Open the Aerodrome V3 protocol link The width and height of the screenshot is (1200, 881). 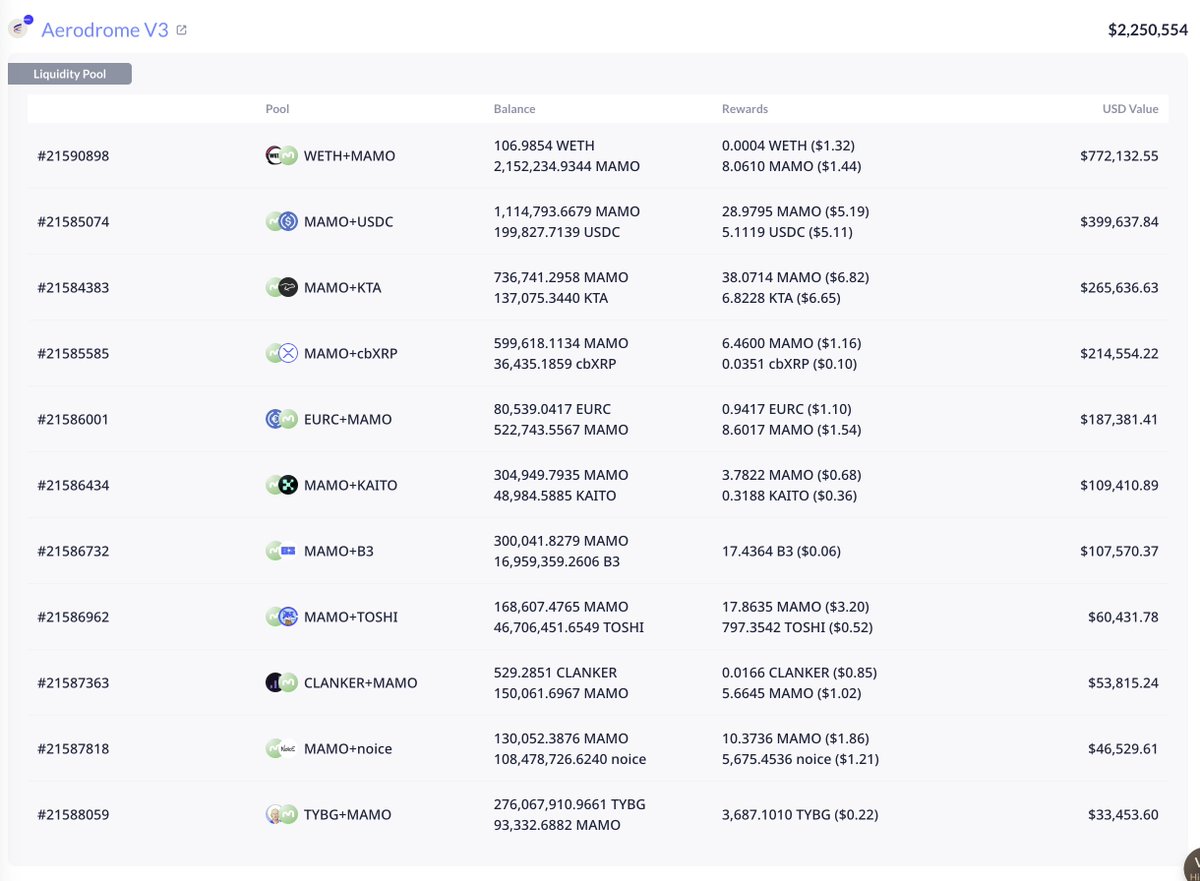(105, 30)
